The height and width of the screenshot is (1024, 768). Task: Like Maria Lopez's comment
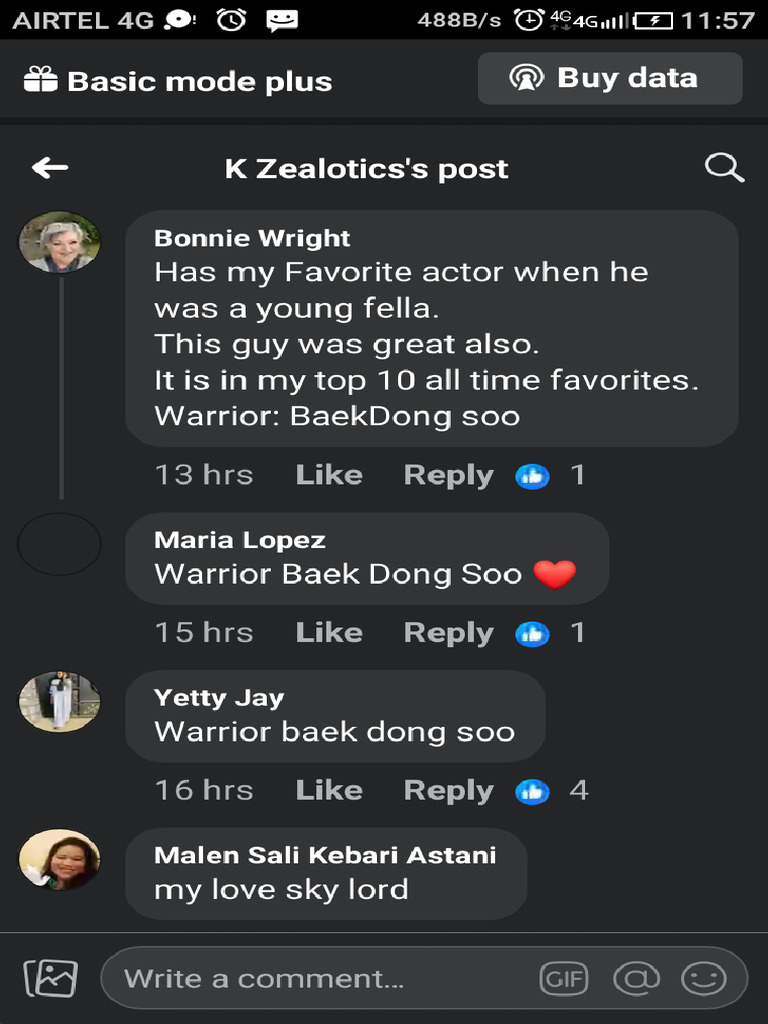pyautogui.click(x=328, y=633)
